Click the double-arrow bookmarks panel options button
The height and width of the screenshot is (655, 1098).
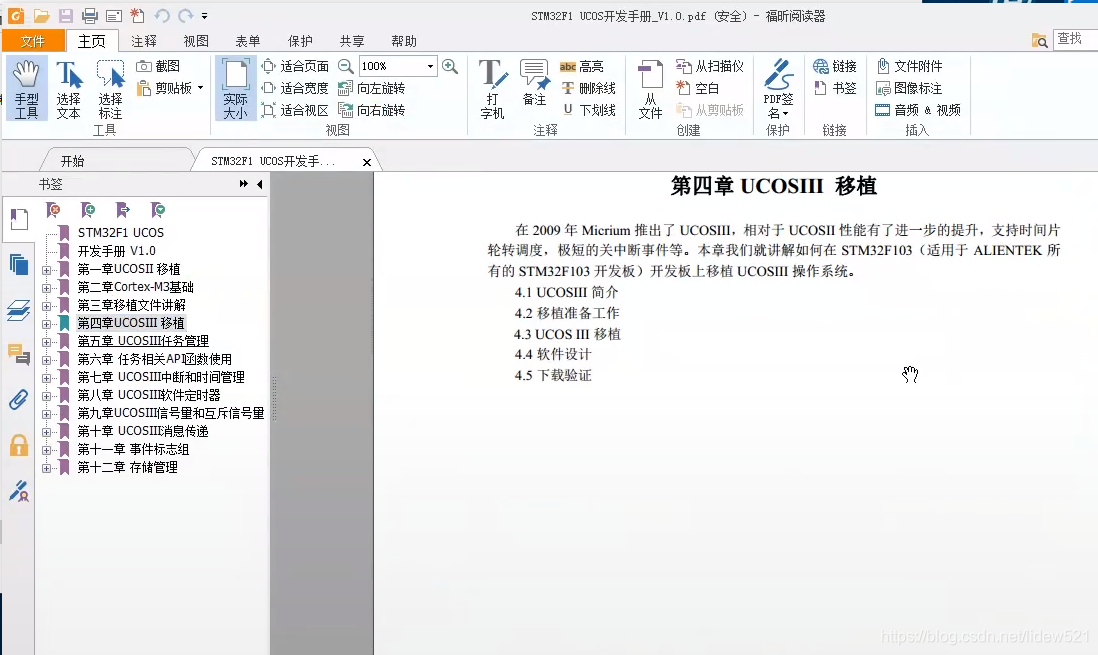click(244, 184)
